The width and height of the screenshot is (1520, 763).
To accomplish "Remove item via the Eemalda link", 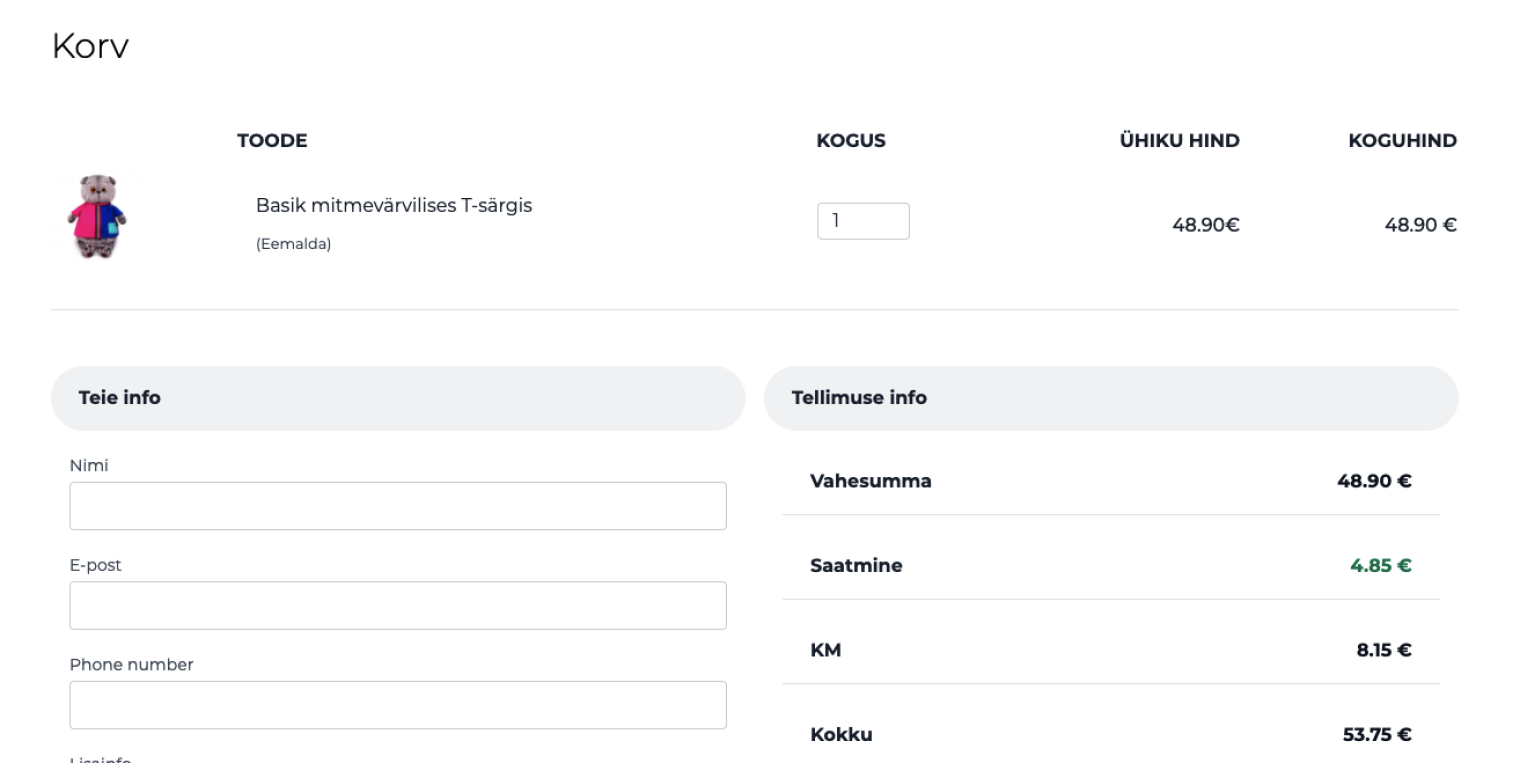I will pos(293,244).
